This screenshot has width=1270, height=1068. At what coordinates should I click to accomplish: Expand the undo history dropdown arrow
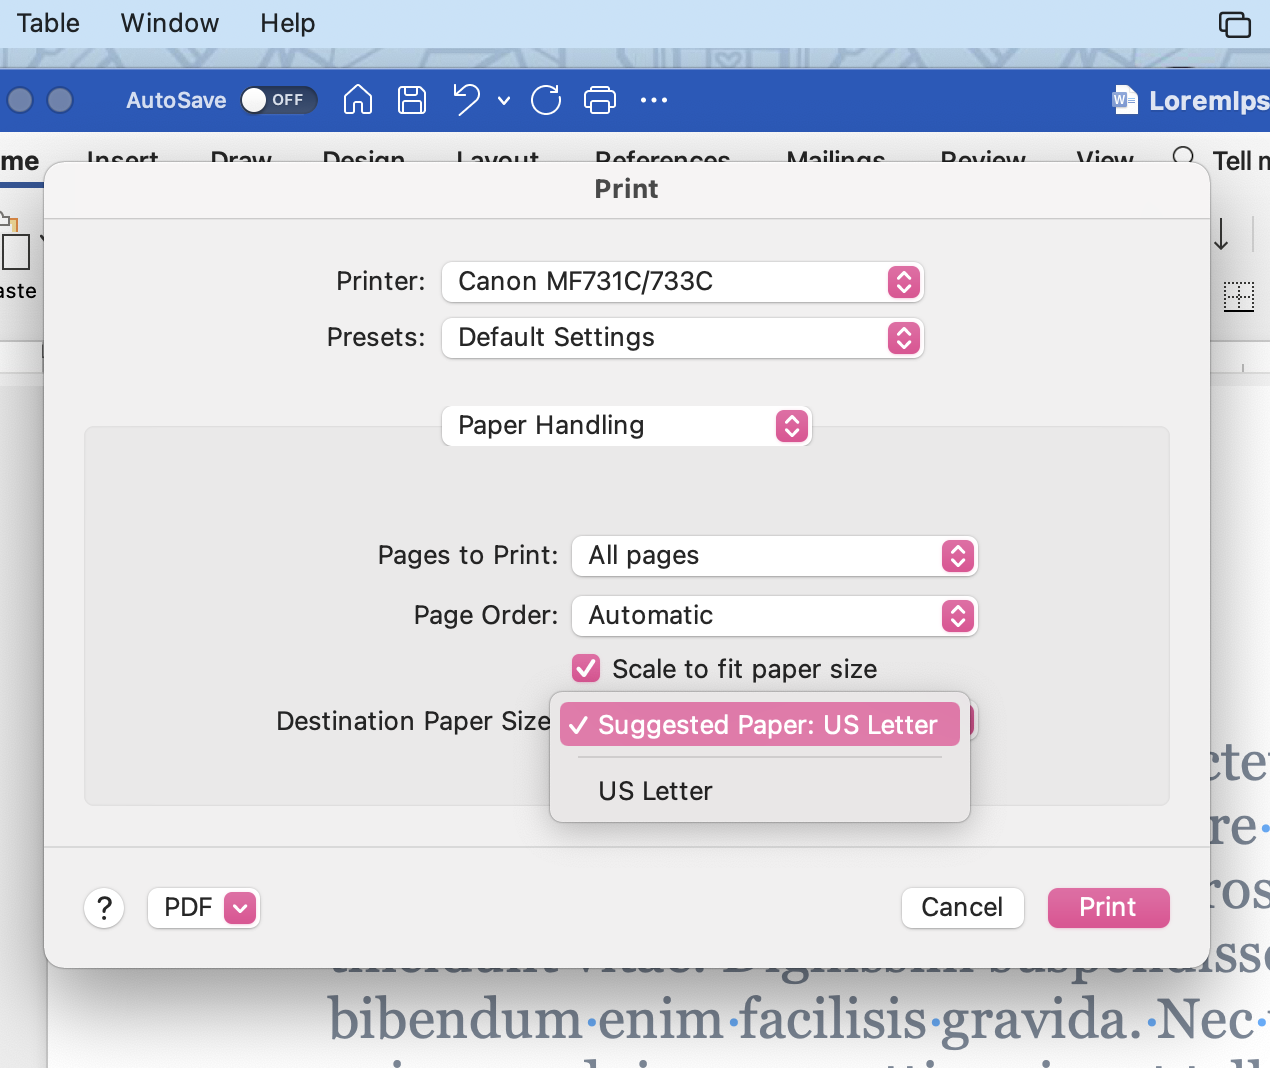[x=504, y=100]
